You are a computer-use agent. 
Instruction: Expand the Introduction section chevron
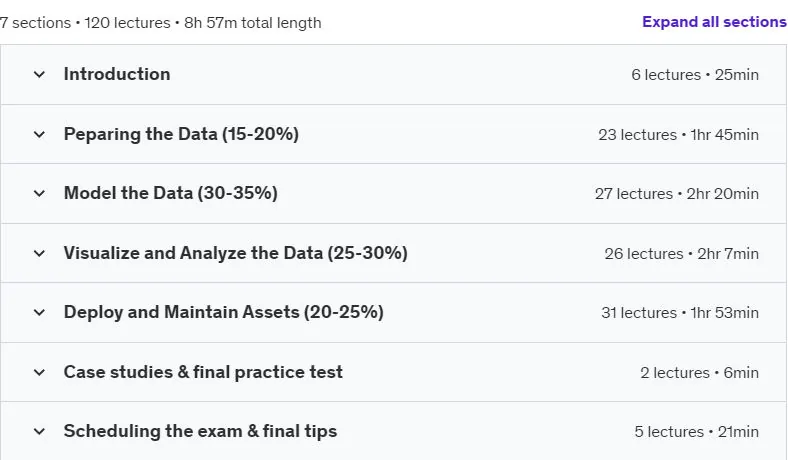[39, 74]
